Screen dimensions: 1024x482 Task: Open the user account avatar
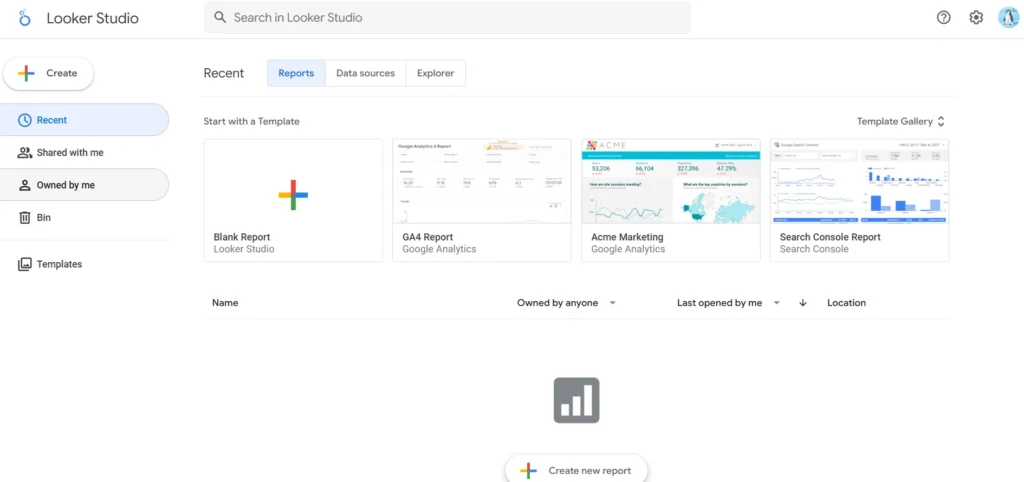[1008, 18]
